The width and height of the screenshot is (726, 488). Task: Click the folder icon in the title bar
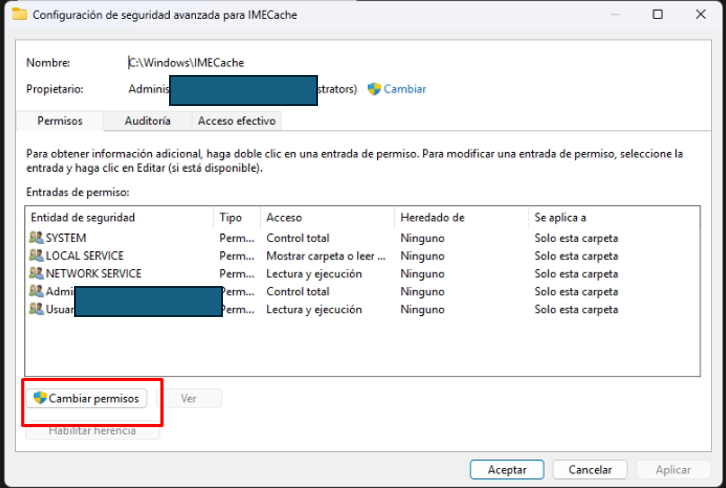point(20,15)
